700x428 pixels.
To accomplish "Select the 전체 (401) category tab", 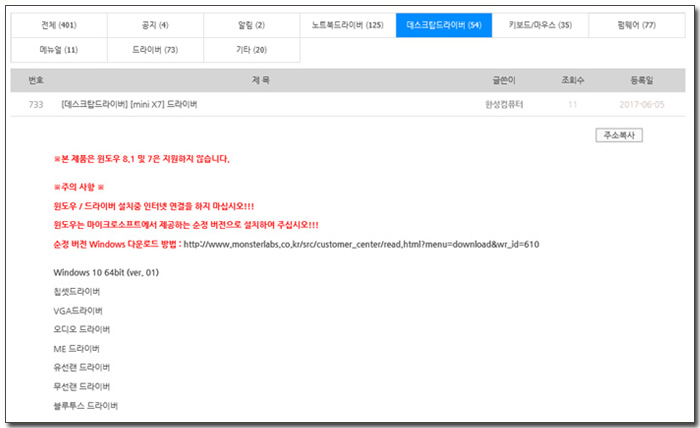I will click(59, 25).
